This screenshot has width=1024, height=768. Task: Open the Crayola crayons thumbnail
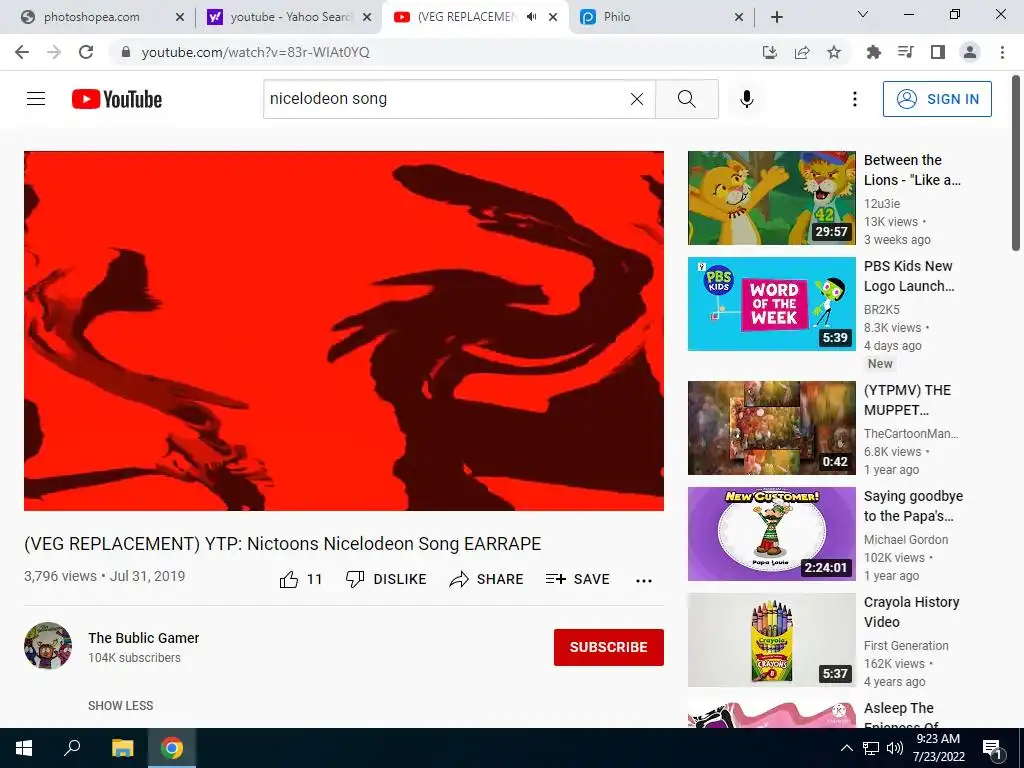point(771,639)
